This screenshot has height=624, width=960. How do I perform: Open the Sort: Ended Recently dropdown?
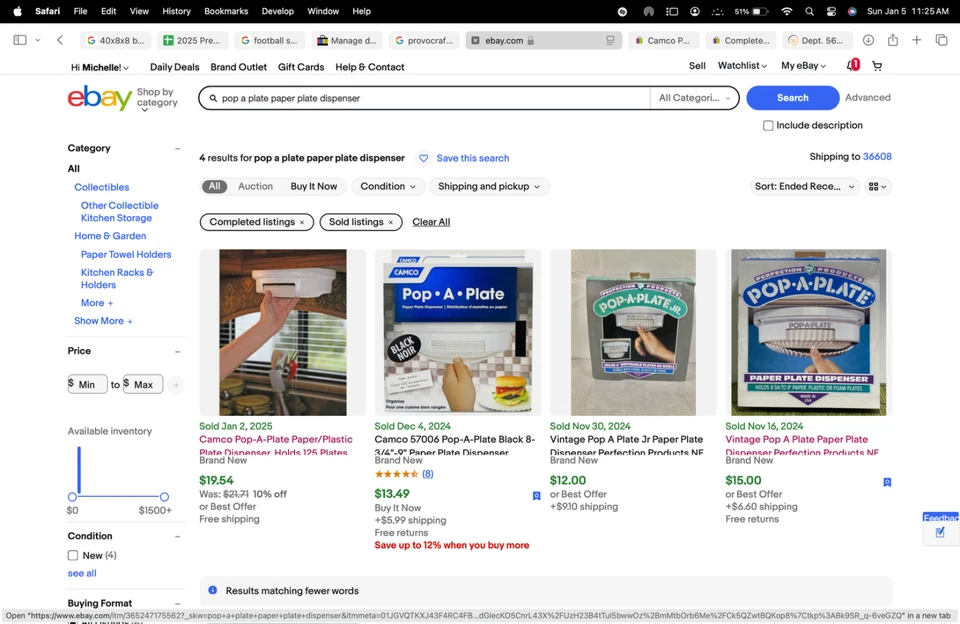tap(804, 187)
